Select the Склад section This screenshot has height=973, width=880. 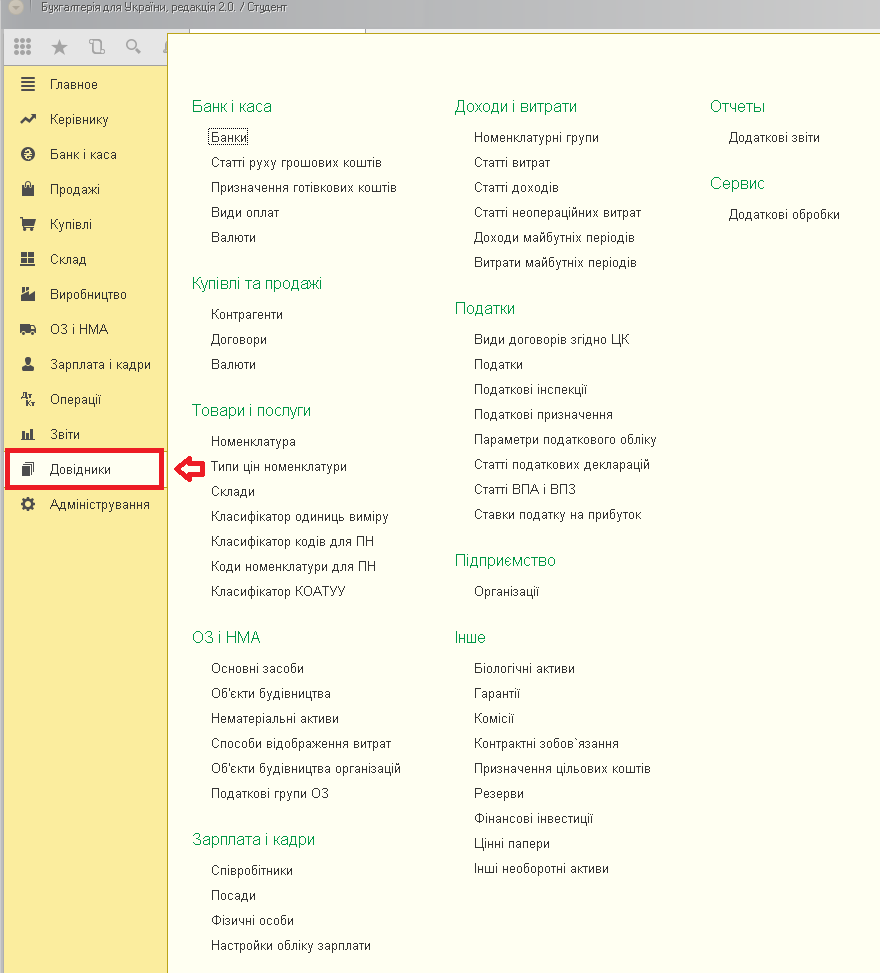68,259
